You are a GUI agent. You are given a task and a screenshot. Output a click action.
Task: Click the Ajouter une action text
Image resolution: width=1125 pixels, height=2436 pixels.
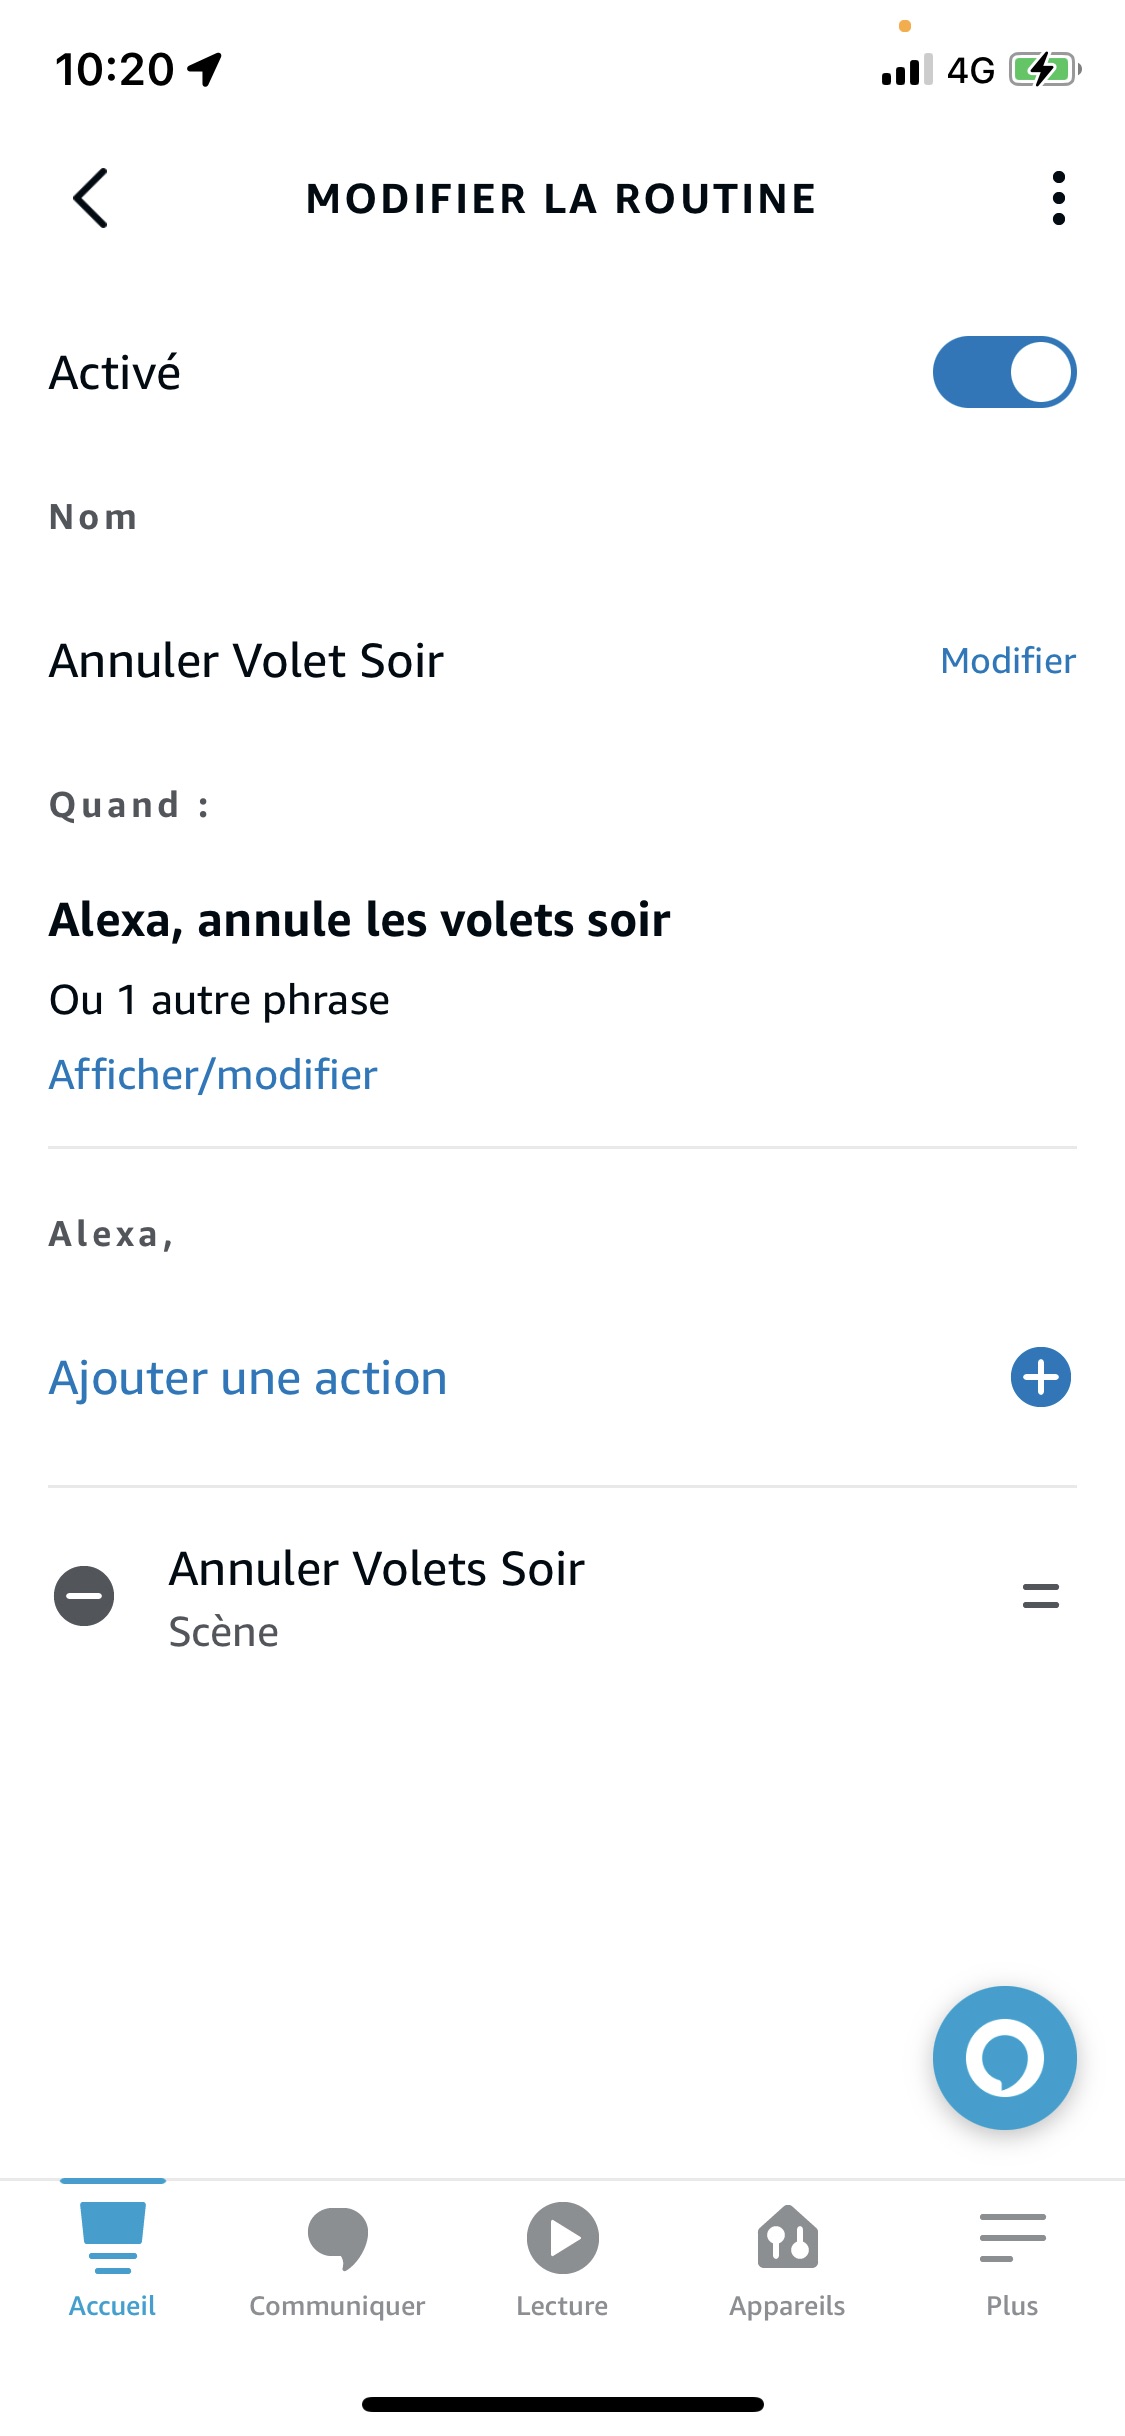248,1378
